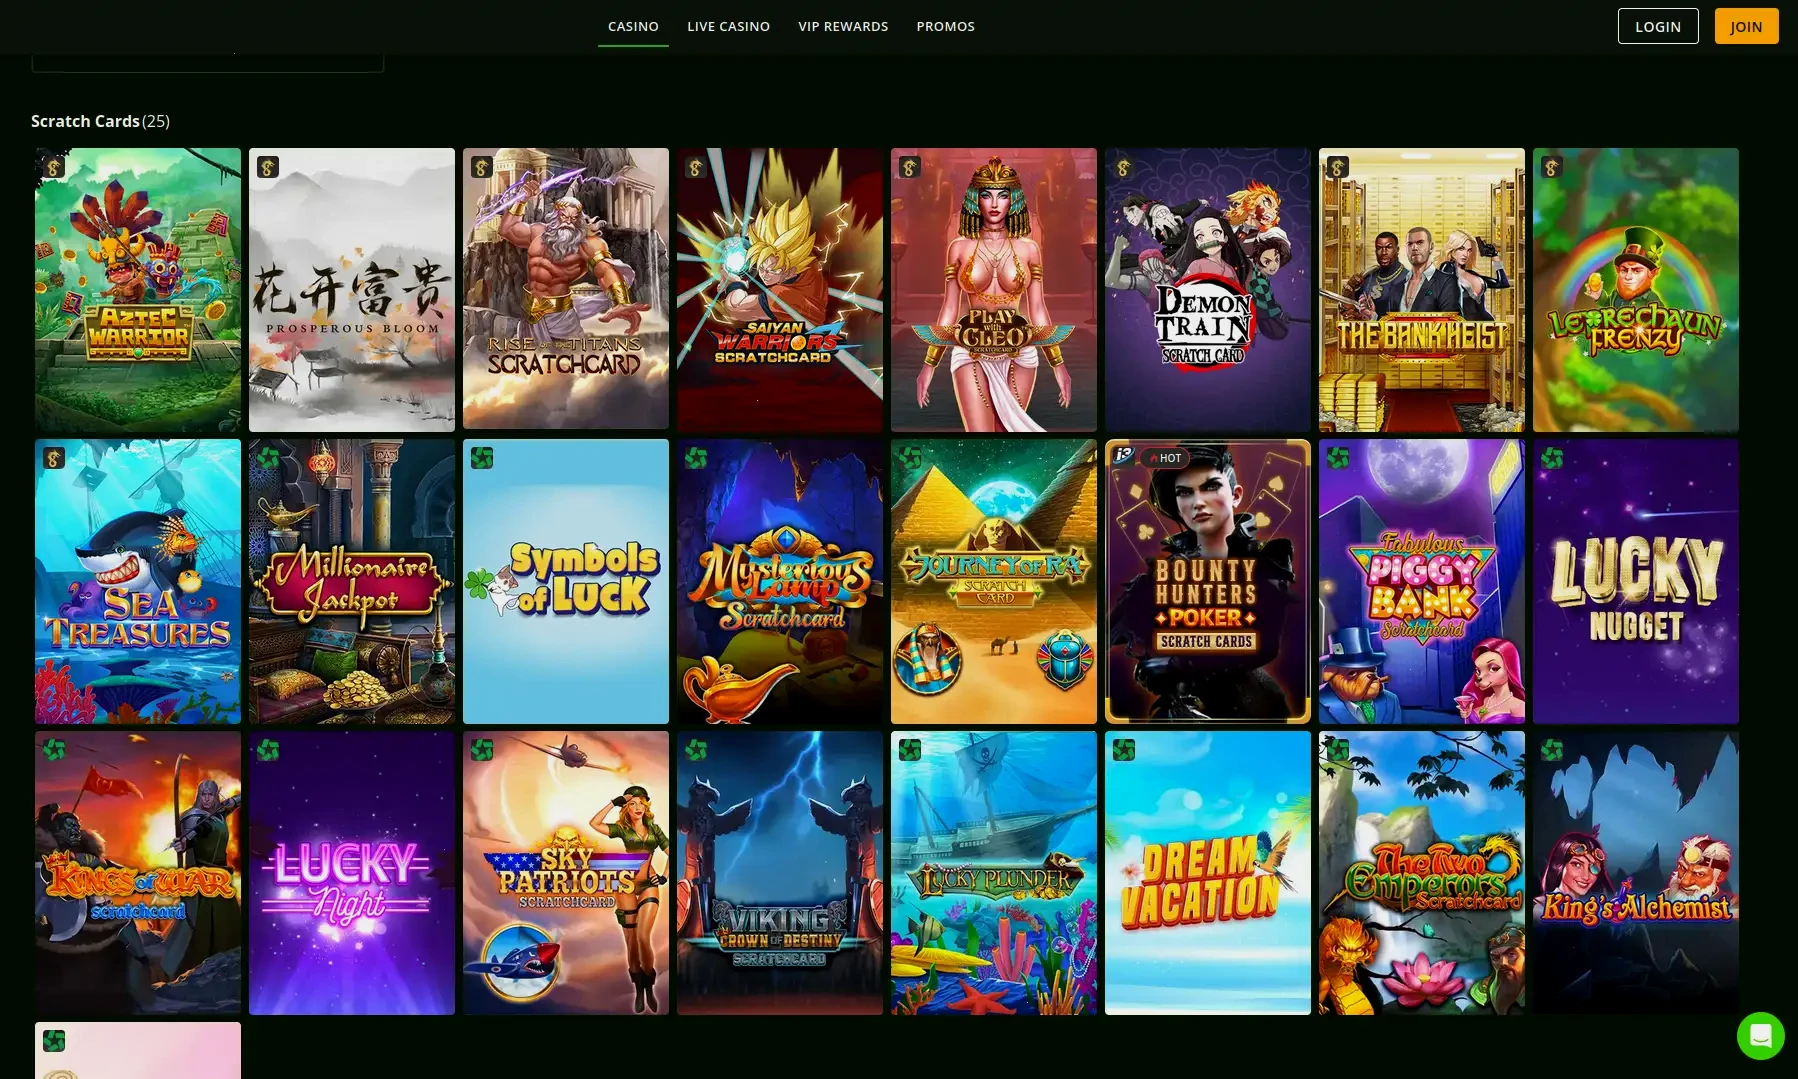Click the provider badge on Sea Treasures

(x=53, y=457)
